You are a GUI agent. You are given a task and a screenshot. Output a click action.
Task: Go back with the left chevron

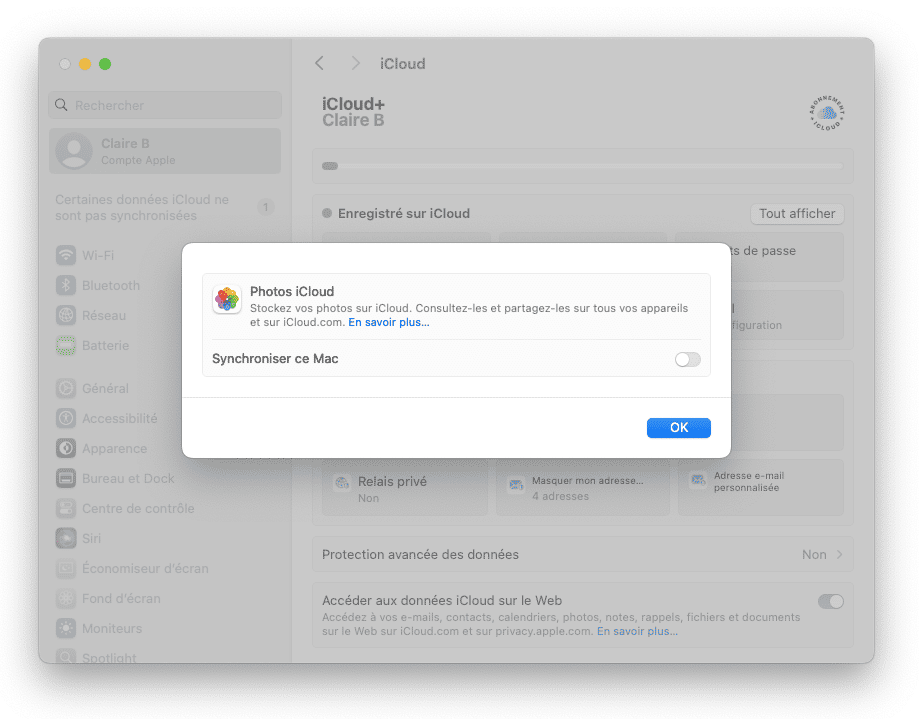coord(319,63)
